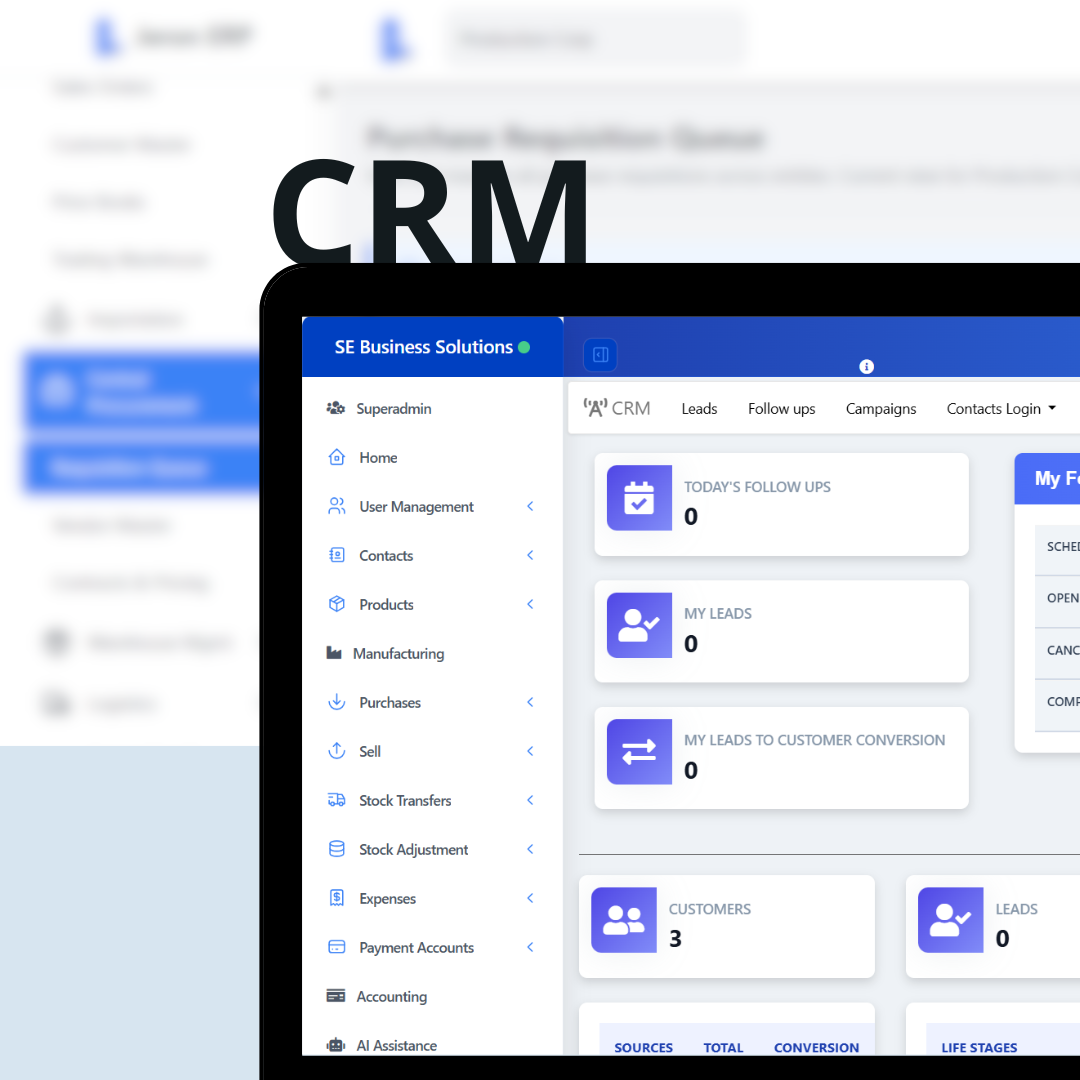The width and height of the screenshot is (1080, 1080).
Task: Click the Home icon in sidebar
Action: pos(337,458)
